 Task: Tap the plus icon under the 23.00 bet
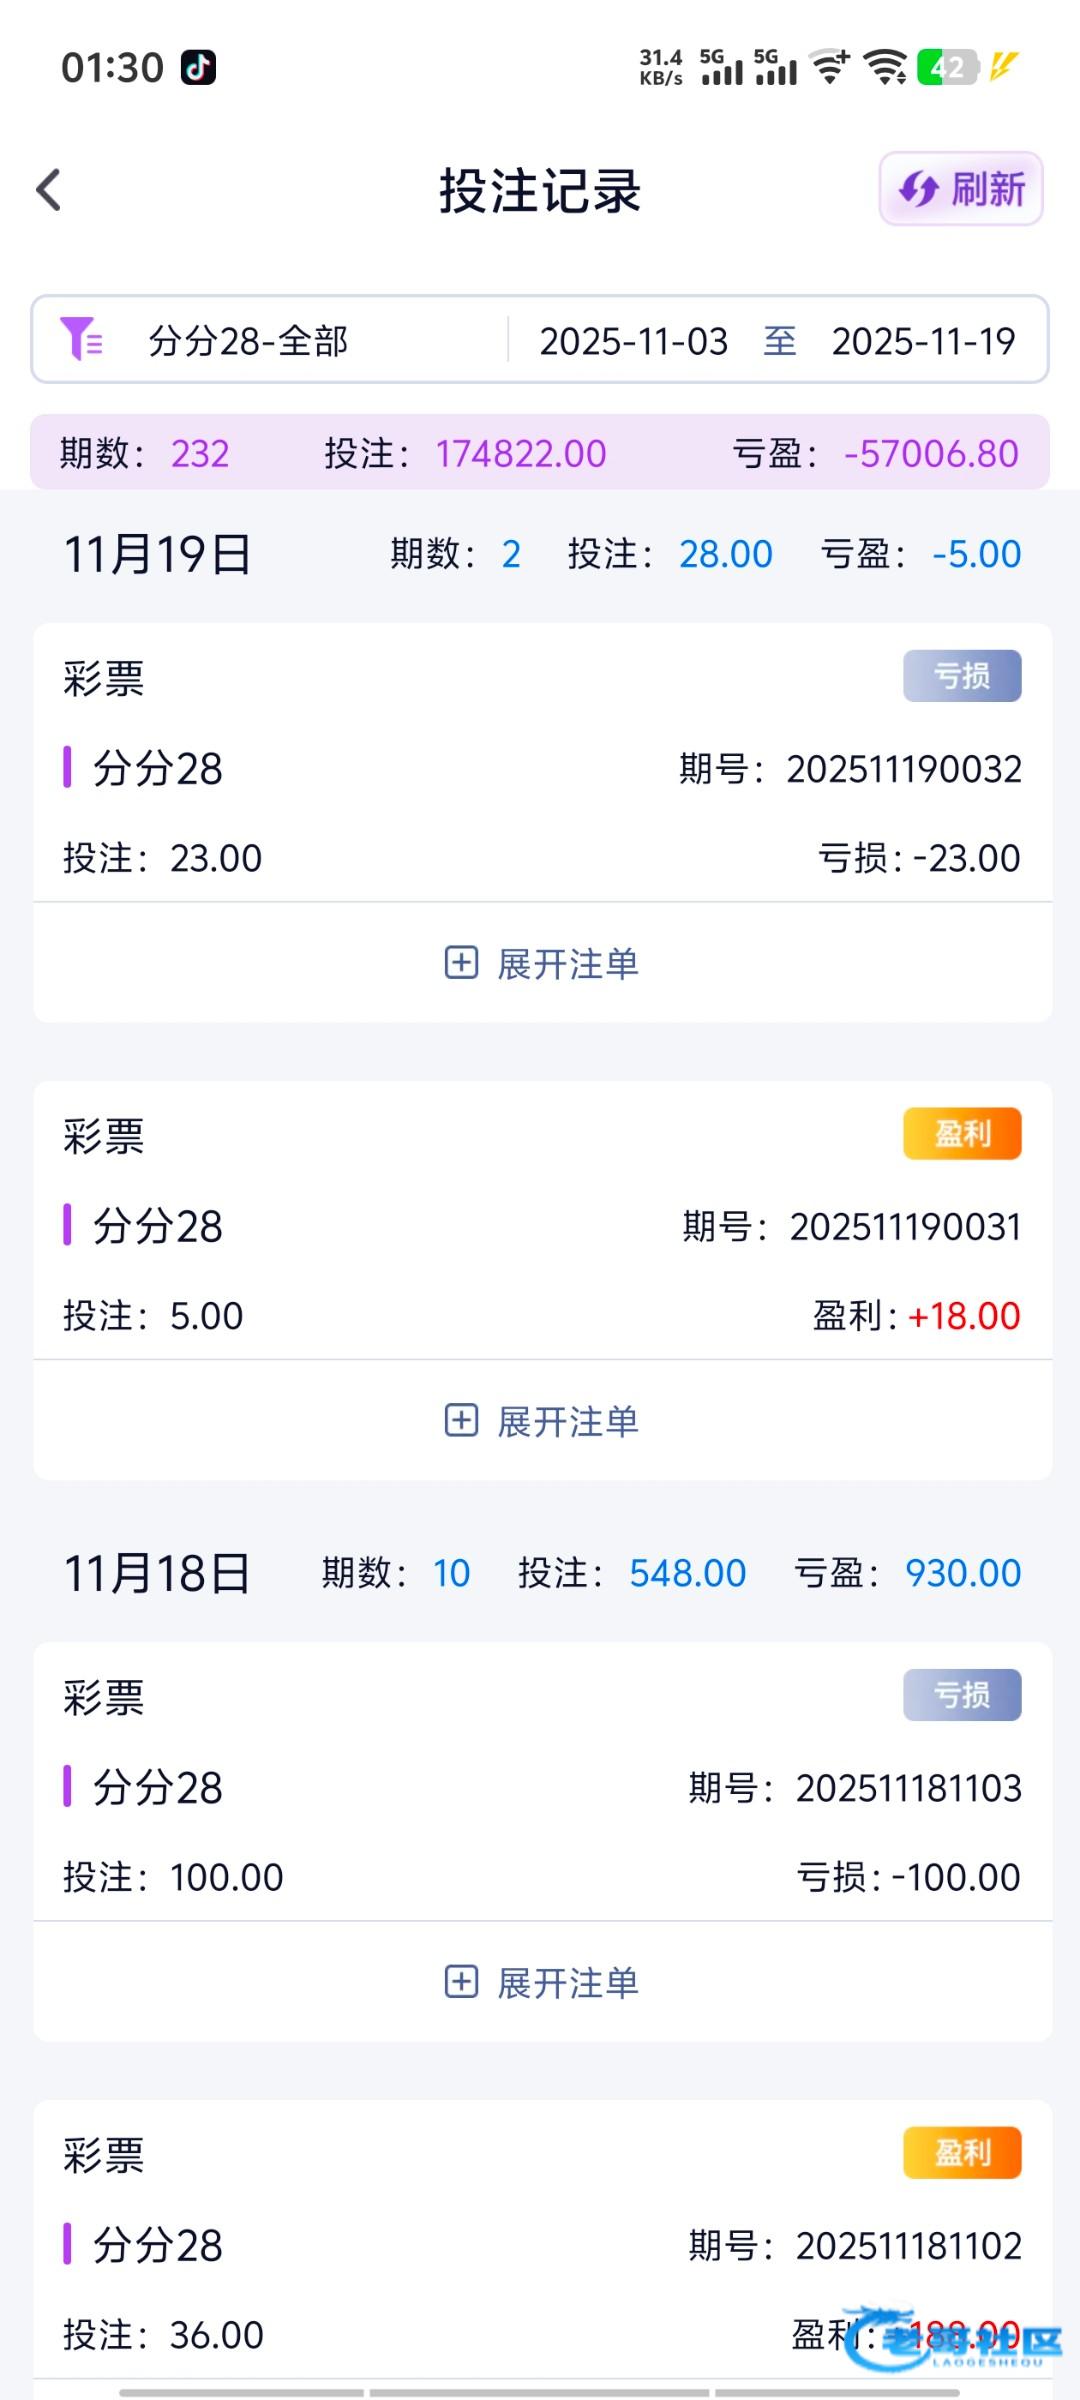click(x=461, y=963)
